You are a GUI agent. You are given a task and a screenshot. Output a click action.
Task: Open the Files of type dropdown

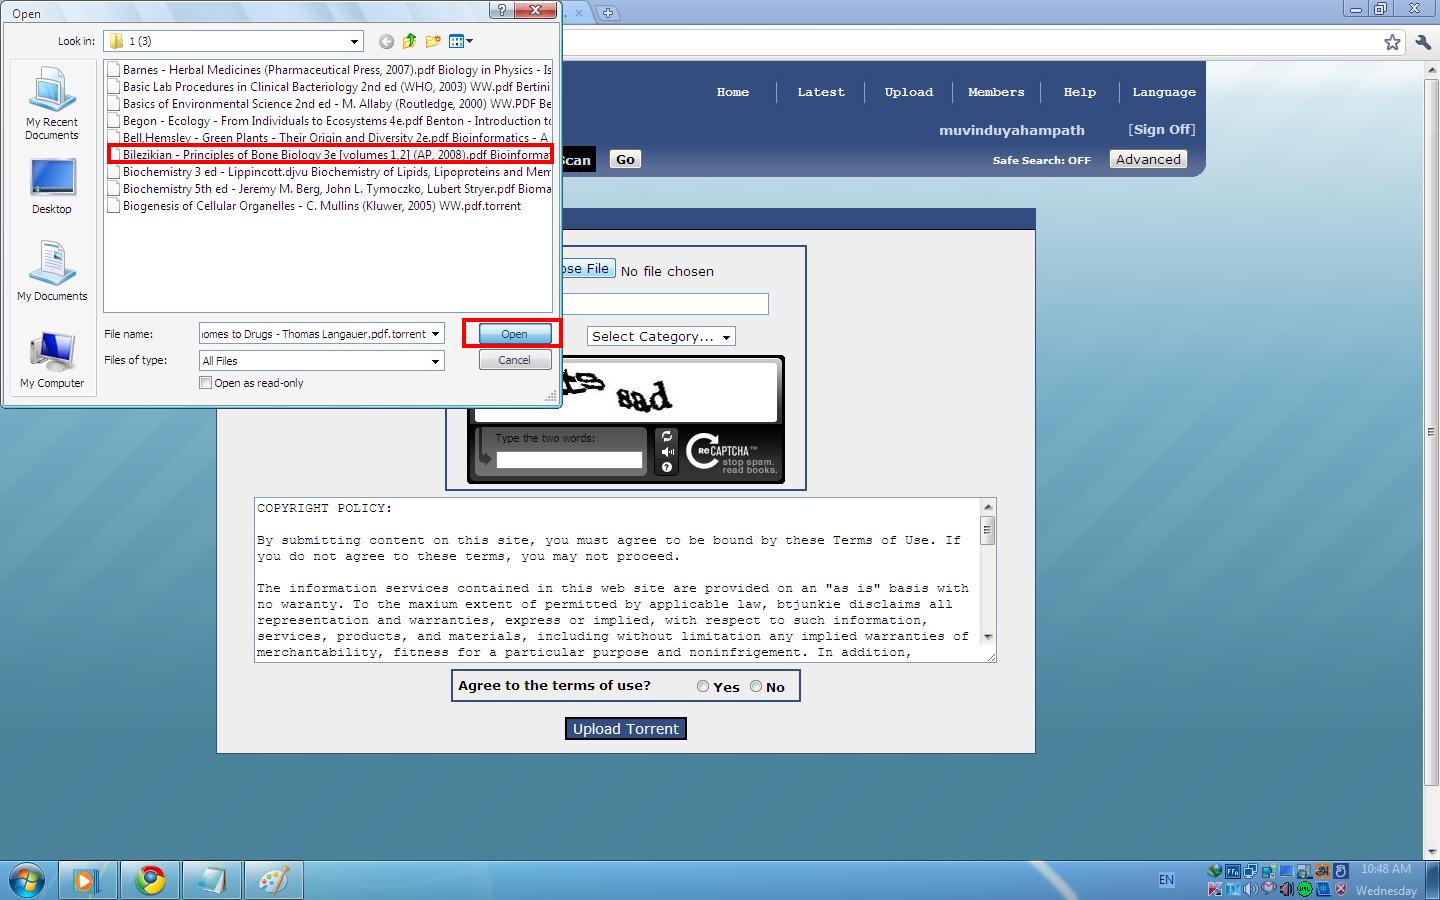click(x=435, y=361)
